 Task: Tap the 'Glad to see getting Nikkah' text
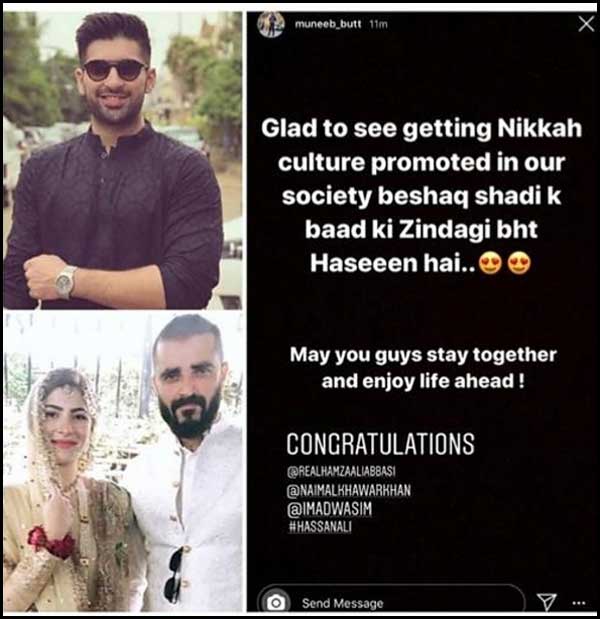(422, 129)
